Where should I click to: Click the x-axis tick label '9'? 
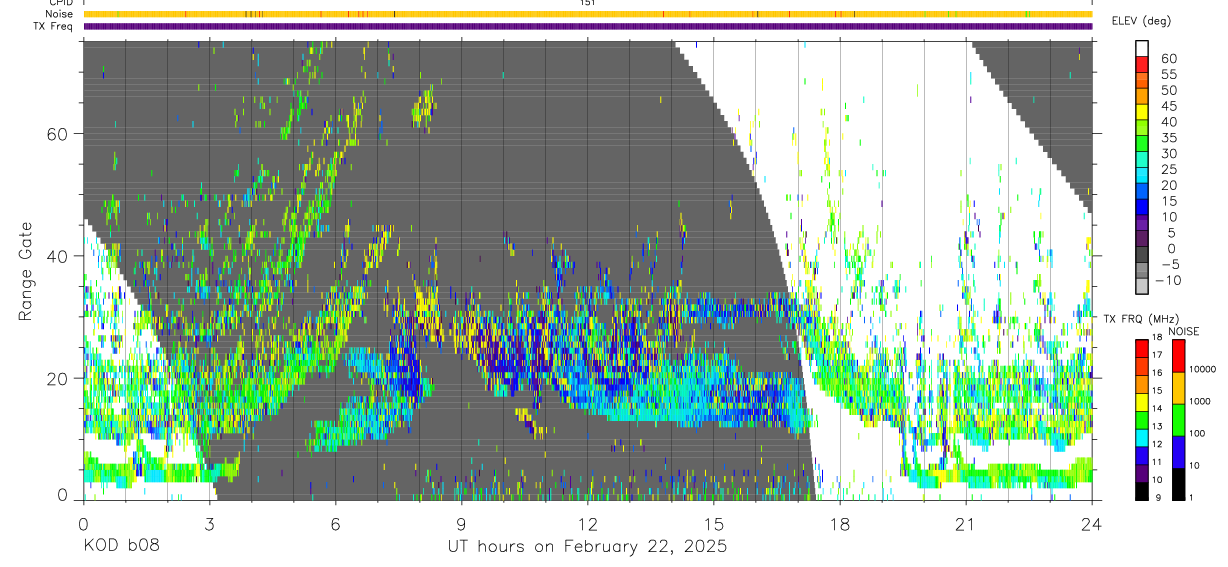(x=462, y=523)
